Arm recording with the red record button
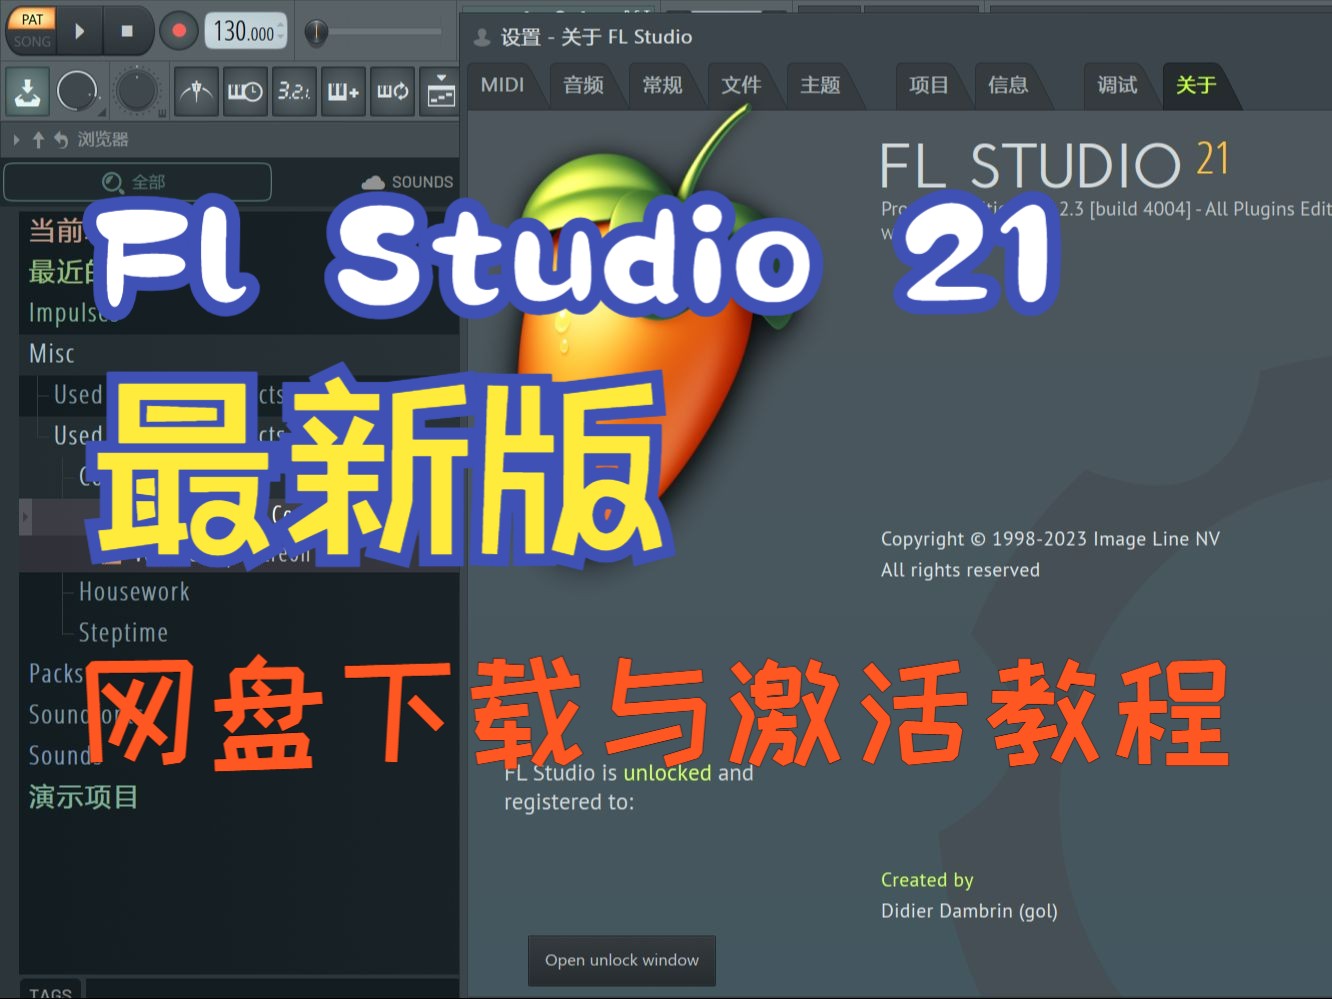The width and height of the screenshot is (1332, 999). coord(179,31)
